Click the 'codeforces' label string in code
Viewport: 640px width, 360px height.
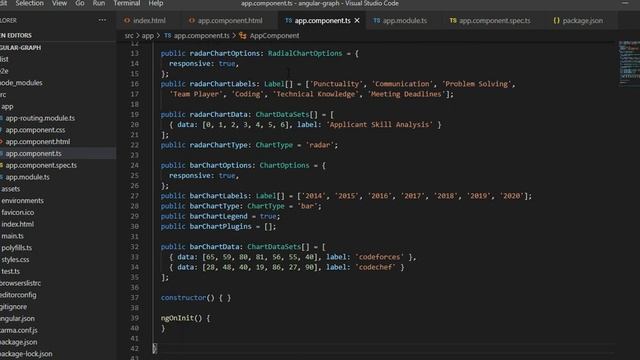coord(380,257)
